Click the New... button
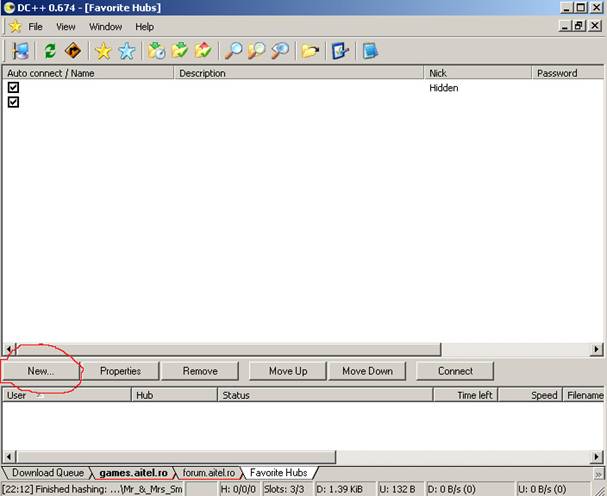This screenshot has height=496, width=607. (41, 371)
